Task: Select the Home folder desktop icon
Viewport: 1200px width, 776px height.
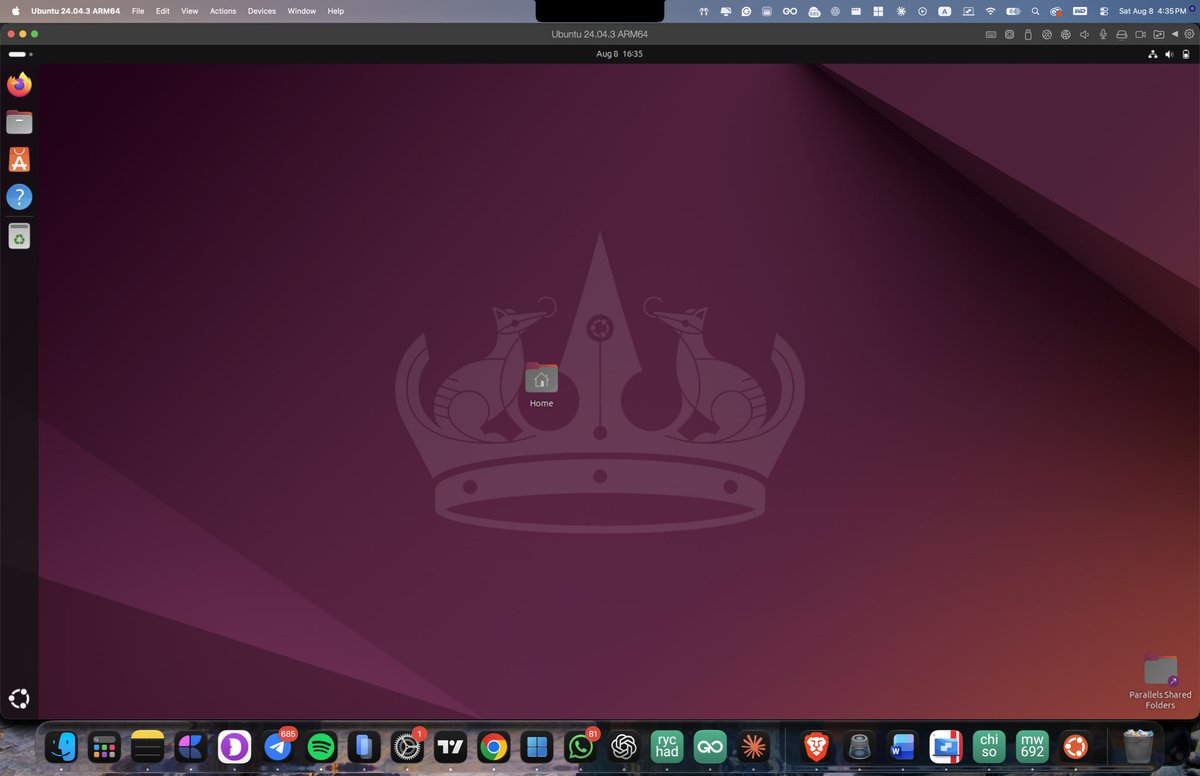Action: click(541, 386)
